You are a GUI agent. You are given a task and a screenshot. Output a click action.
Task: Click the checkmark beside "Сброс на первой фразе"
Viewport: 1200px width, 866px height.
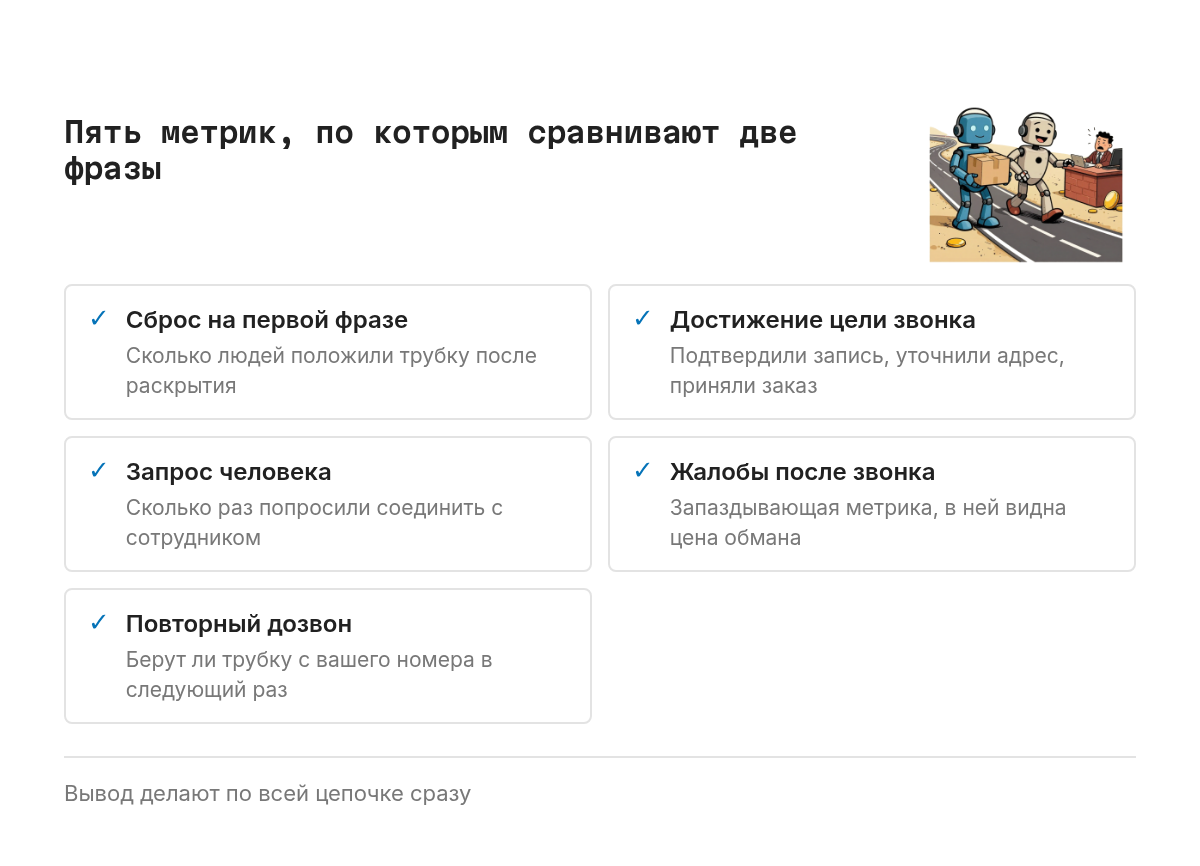tap(98, 319)
